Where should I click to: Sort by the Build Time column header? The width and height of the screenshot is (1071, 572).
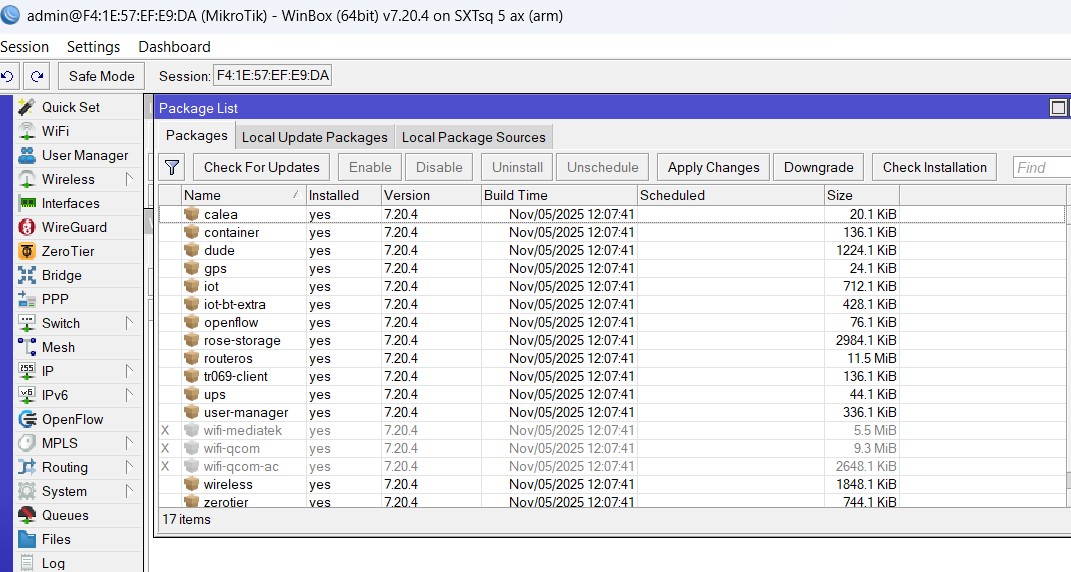coord(559,195)
